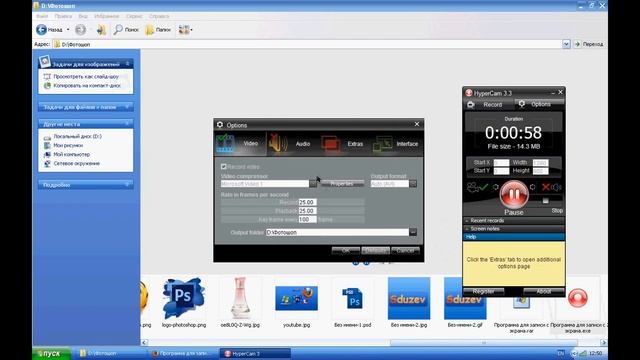640x360 pixels.
Task: Select logo-photoshop.png thumbnail
Action: coord(184,298)
